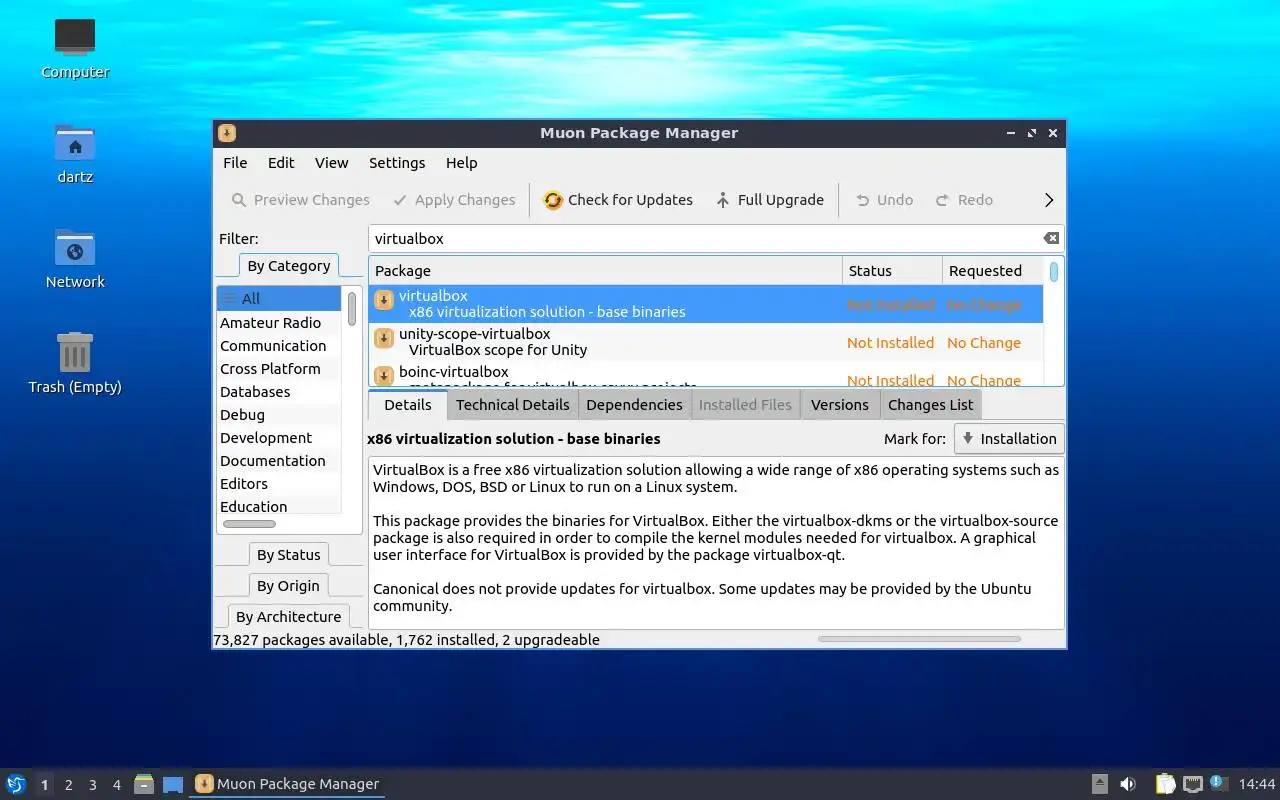
Task: Select the Development category
Action: 279,438
